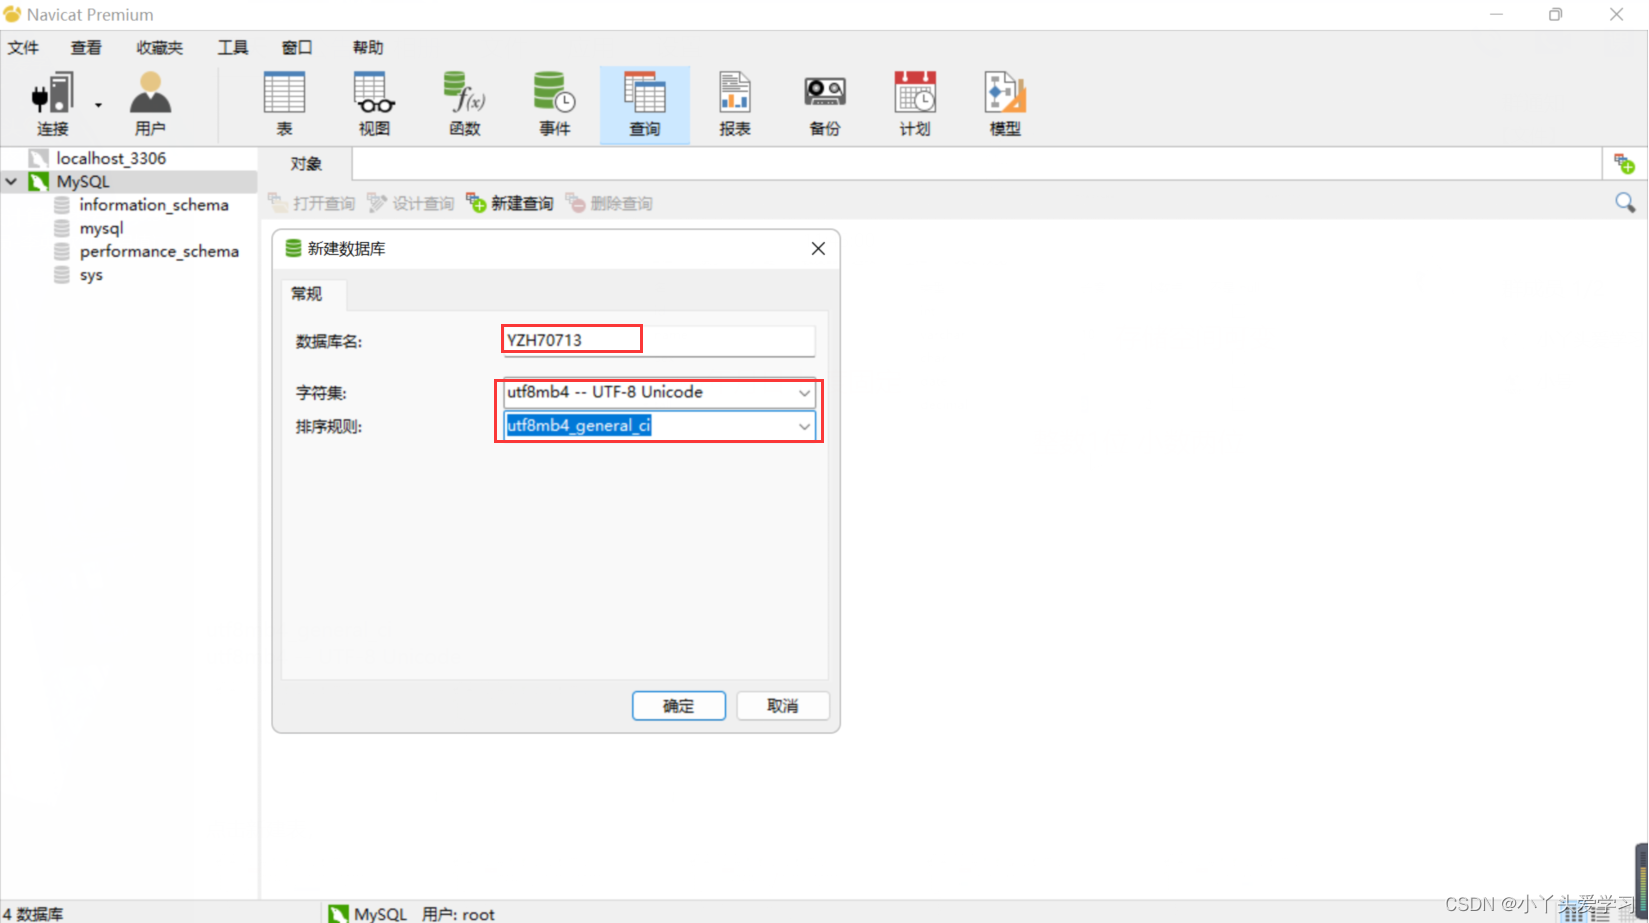
Task: Click 设计查询 design query button
Action: (411, 204)
